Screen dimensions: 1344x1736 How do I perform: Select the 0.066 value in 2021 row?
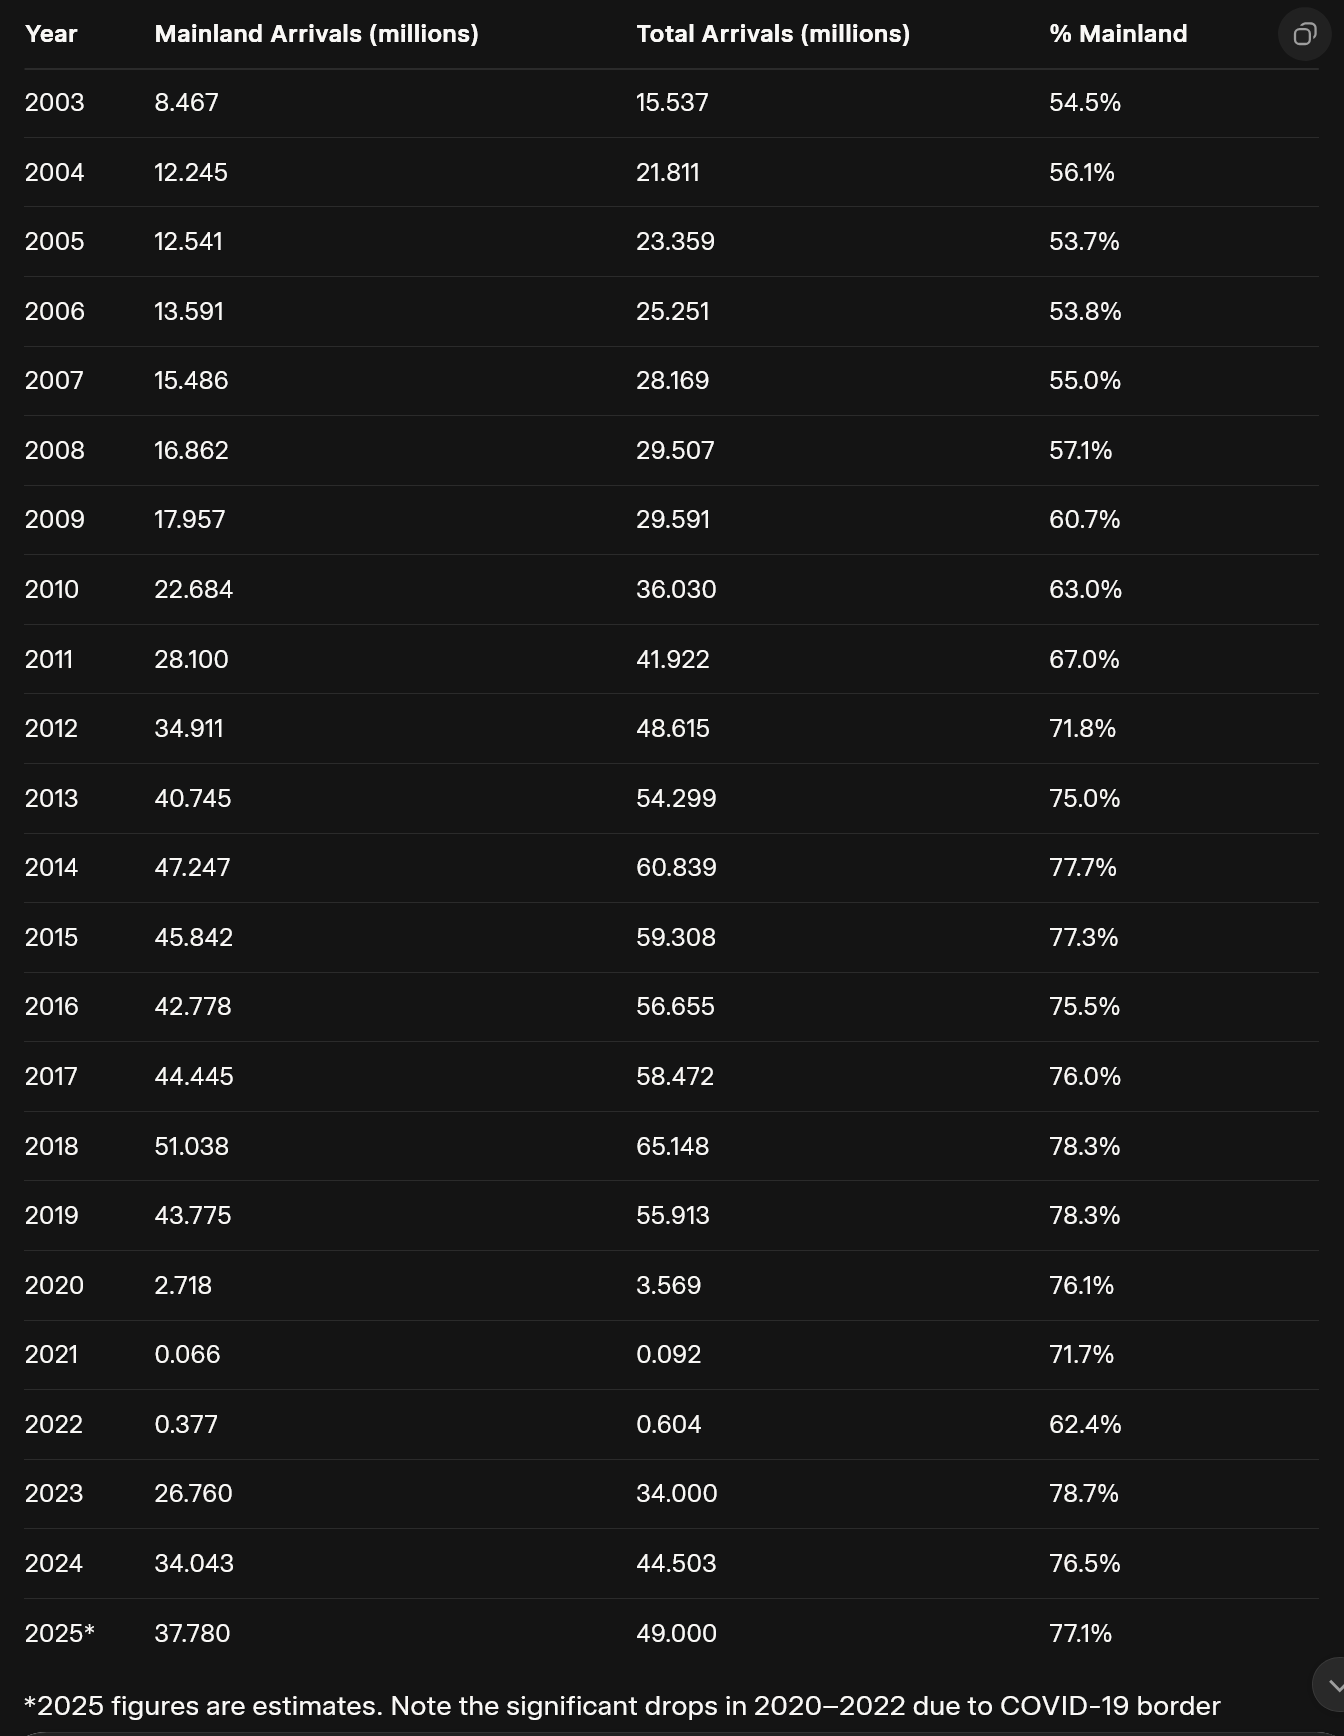[x=187, y=1355]
